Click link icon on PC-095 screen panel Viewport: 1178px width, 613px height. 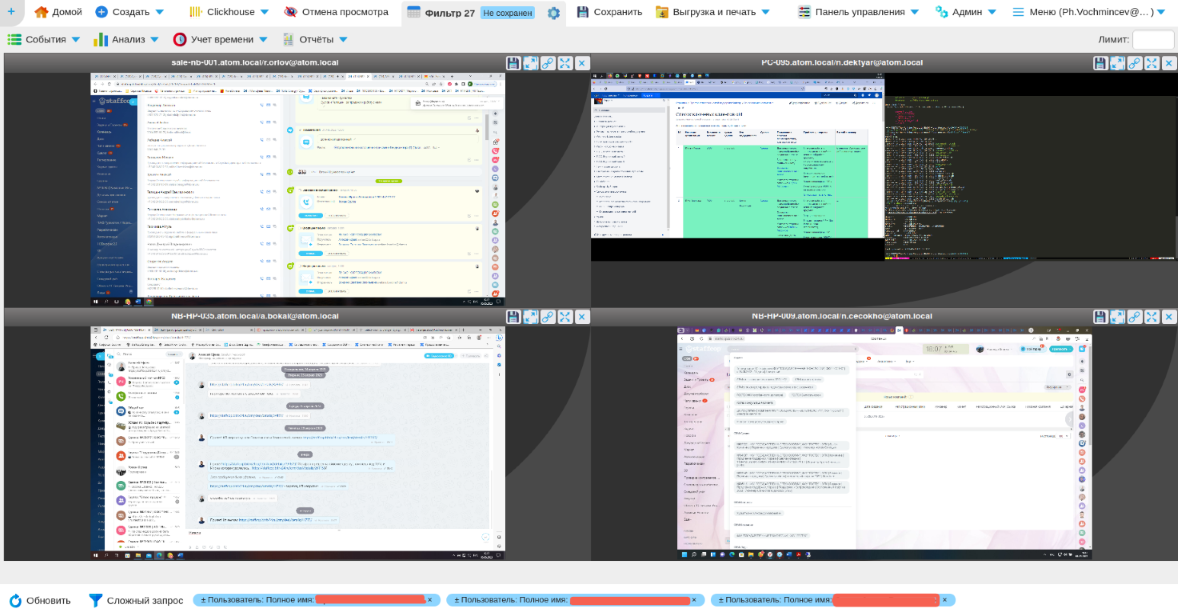pyautogui.click(x=1134, y=63)
